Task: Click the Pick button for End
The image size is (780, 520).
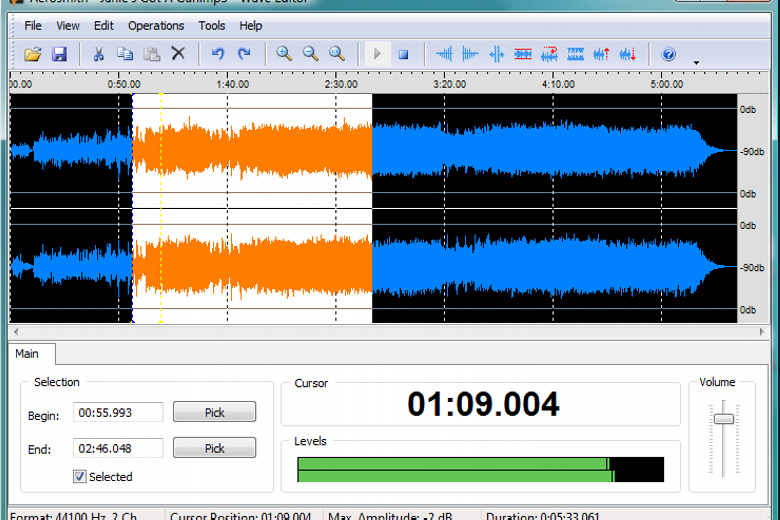Action: click(x=214, y=448)
